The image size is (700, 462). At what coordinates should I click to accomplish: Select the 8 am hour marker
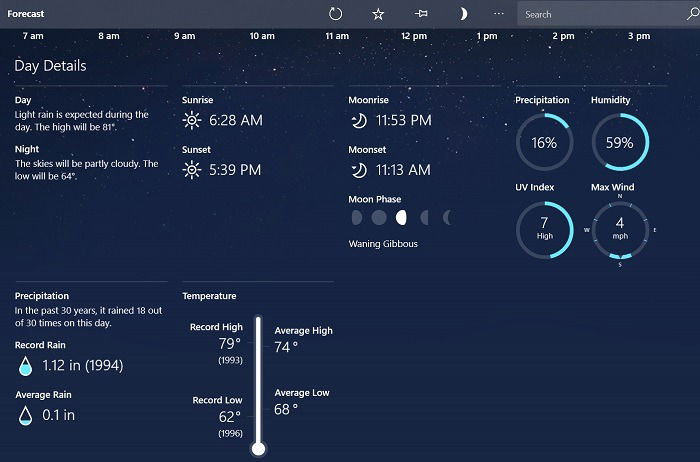pyautogui.click(x=109, y=36)
